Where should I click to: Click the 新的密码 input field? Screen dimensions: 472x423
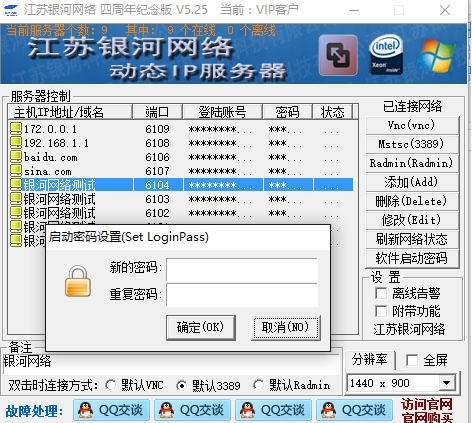[x=242, y=269]
